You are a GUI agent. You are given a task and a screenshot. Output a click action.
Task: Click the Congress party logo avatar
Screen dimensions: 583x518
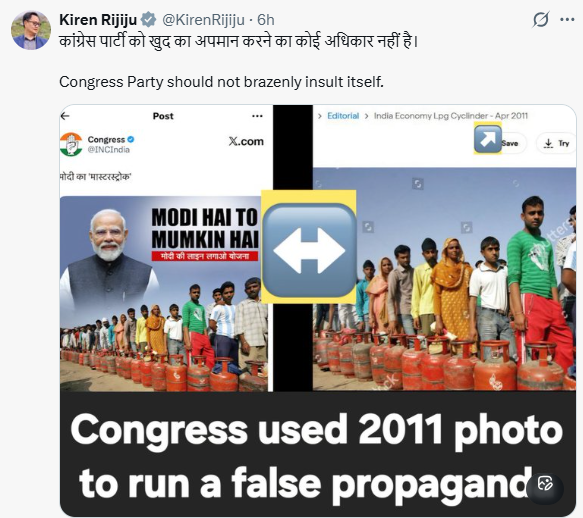tap(71, 144)
